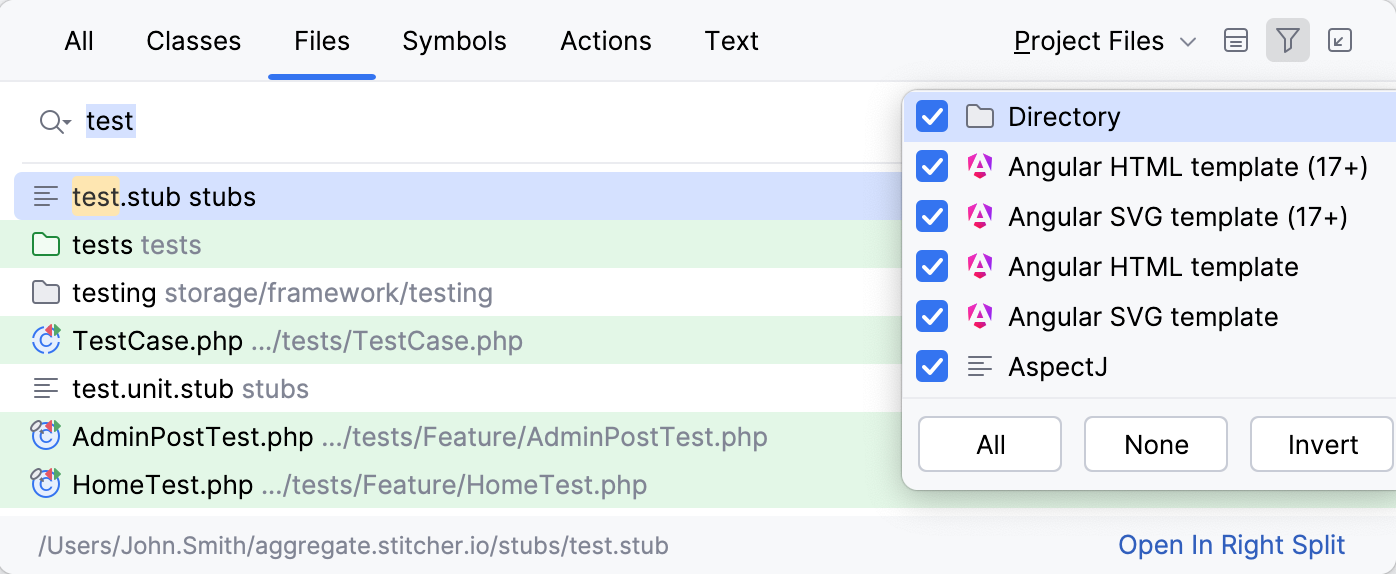Click the search input field with test
This screenshot has width=1396, height=574.
[x=400, y=122]
